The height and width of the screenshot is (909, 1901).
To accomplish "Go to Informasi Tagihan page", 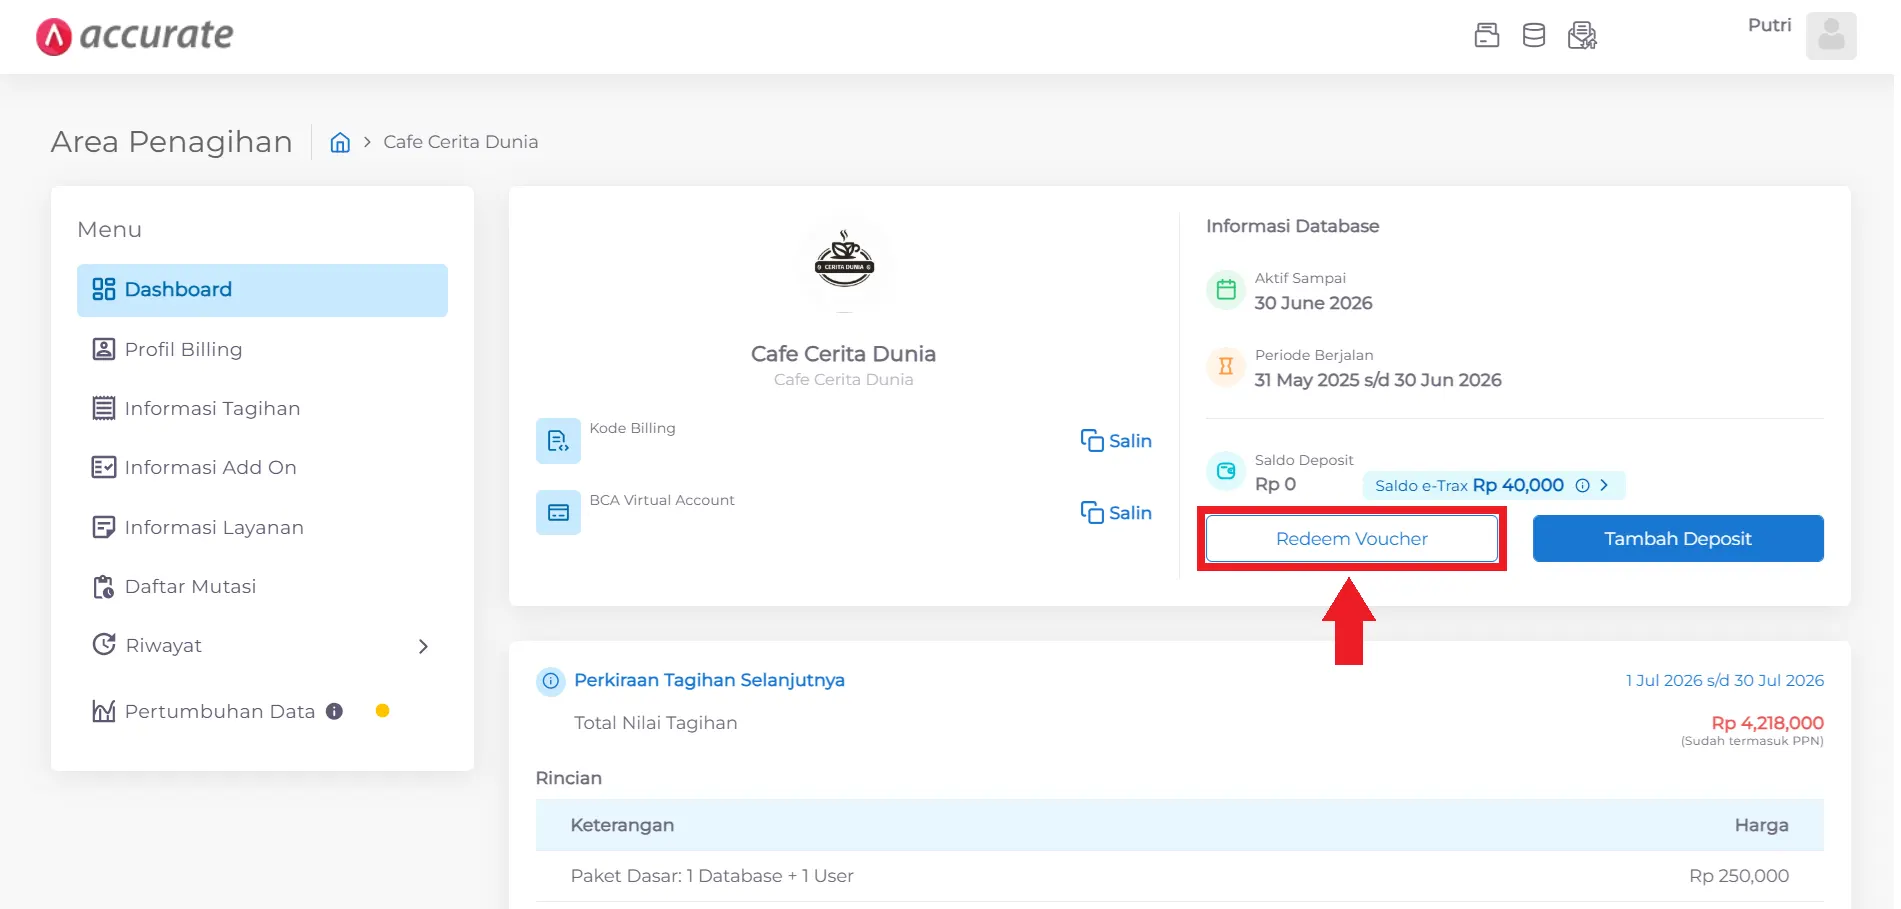I will [212, 408].
